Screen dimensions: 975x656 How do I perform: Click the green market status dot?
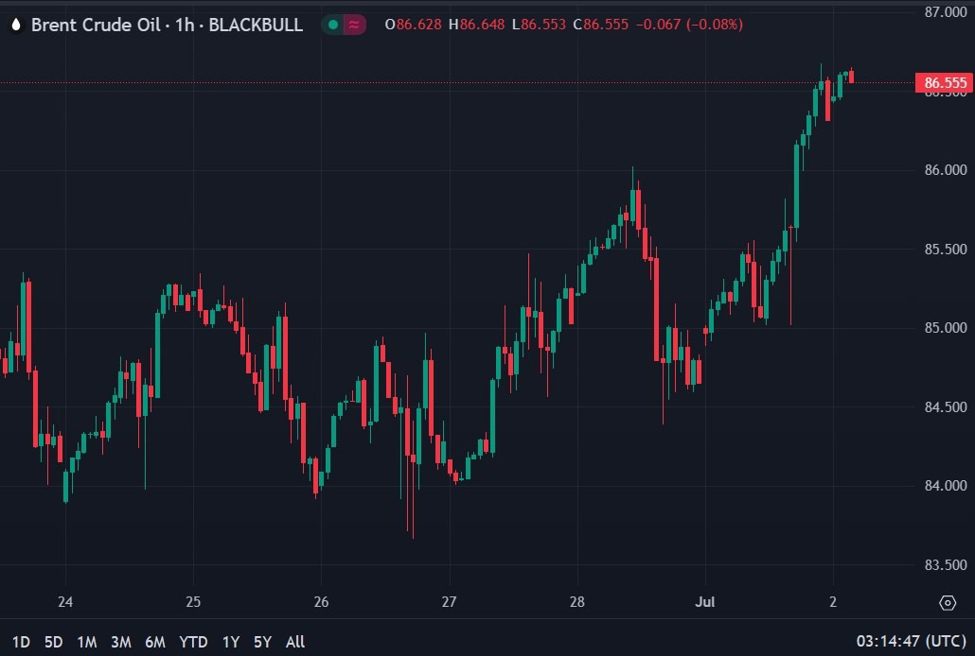click(x=331, y=25)
